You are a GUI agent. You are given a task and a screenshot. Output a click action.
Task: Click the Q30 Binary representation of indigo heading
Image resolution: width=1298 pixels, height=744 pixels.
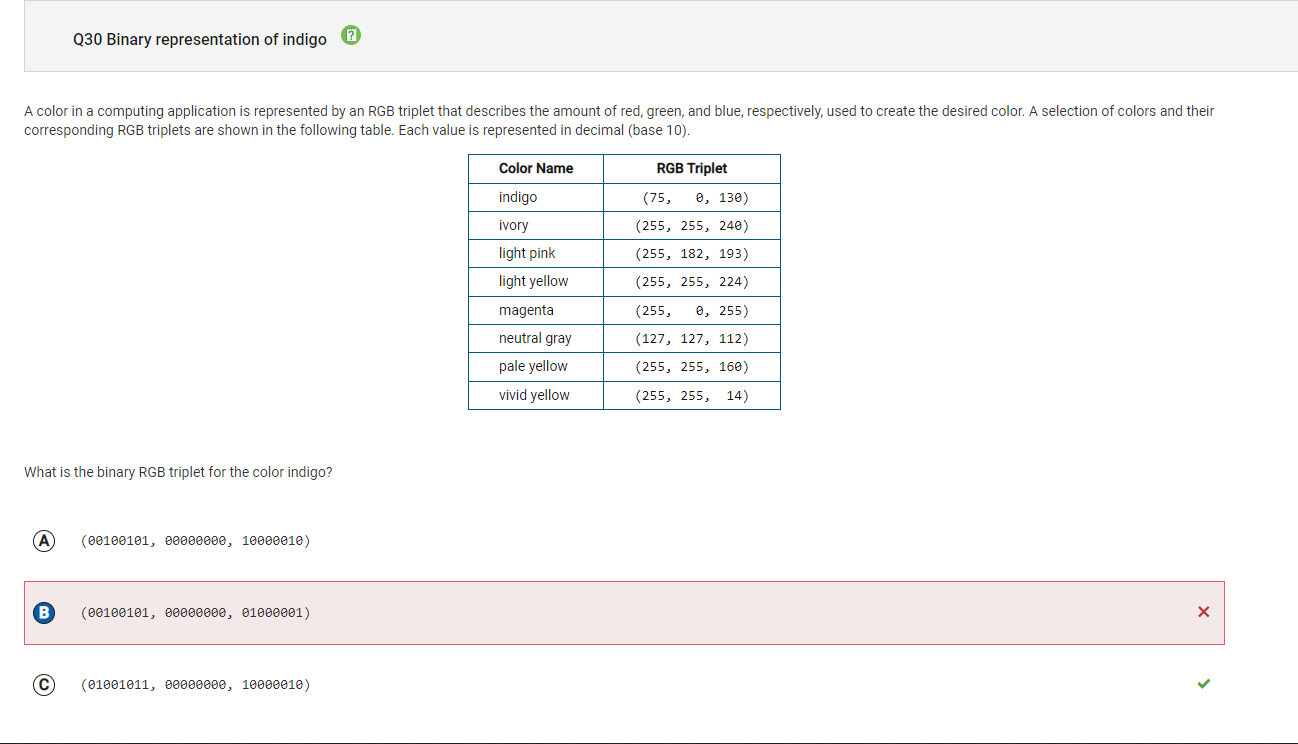pyautogui.click(x=200, y=39)
